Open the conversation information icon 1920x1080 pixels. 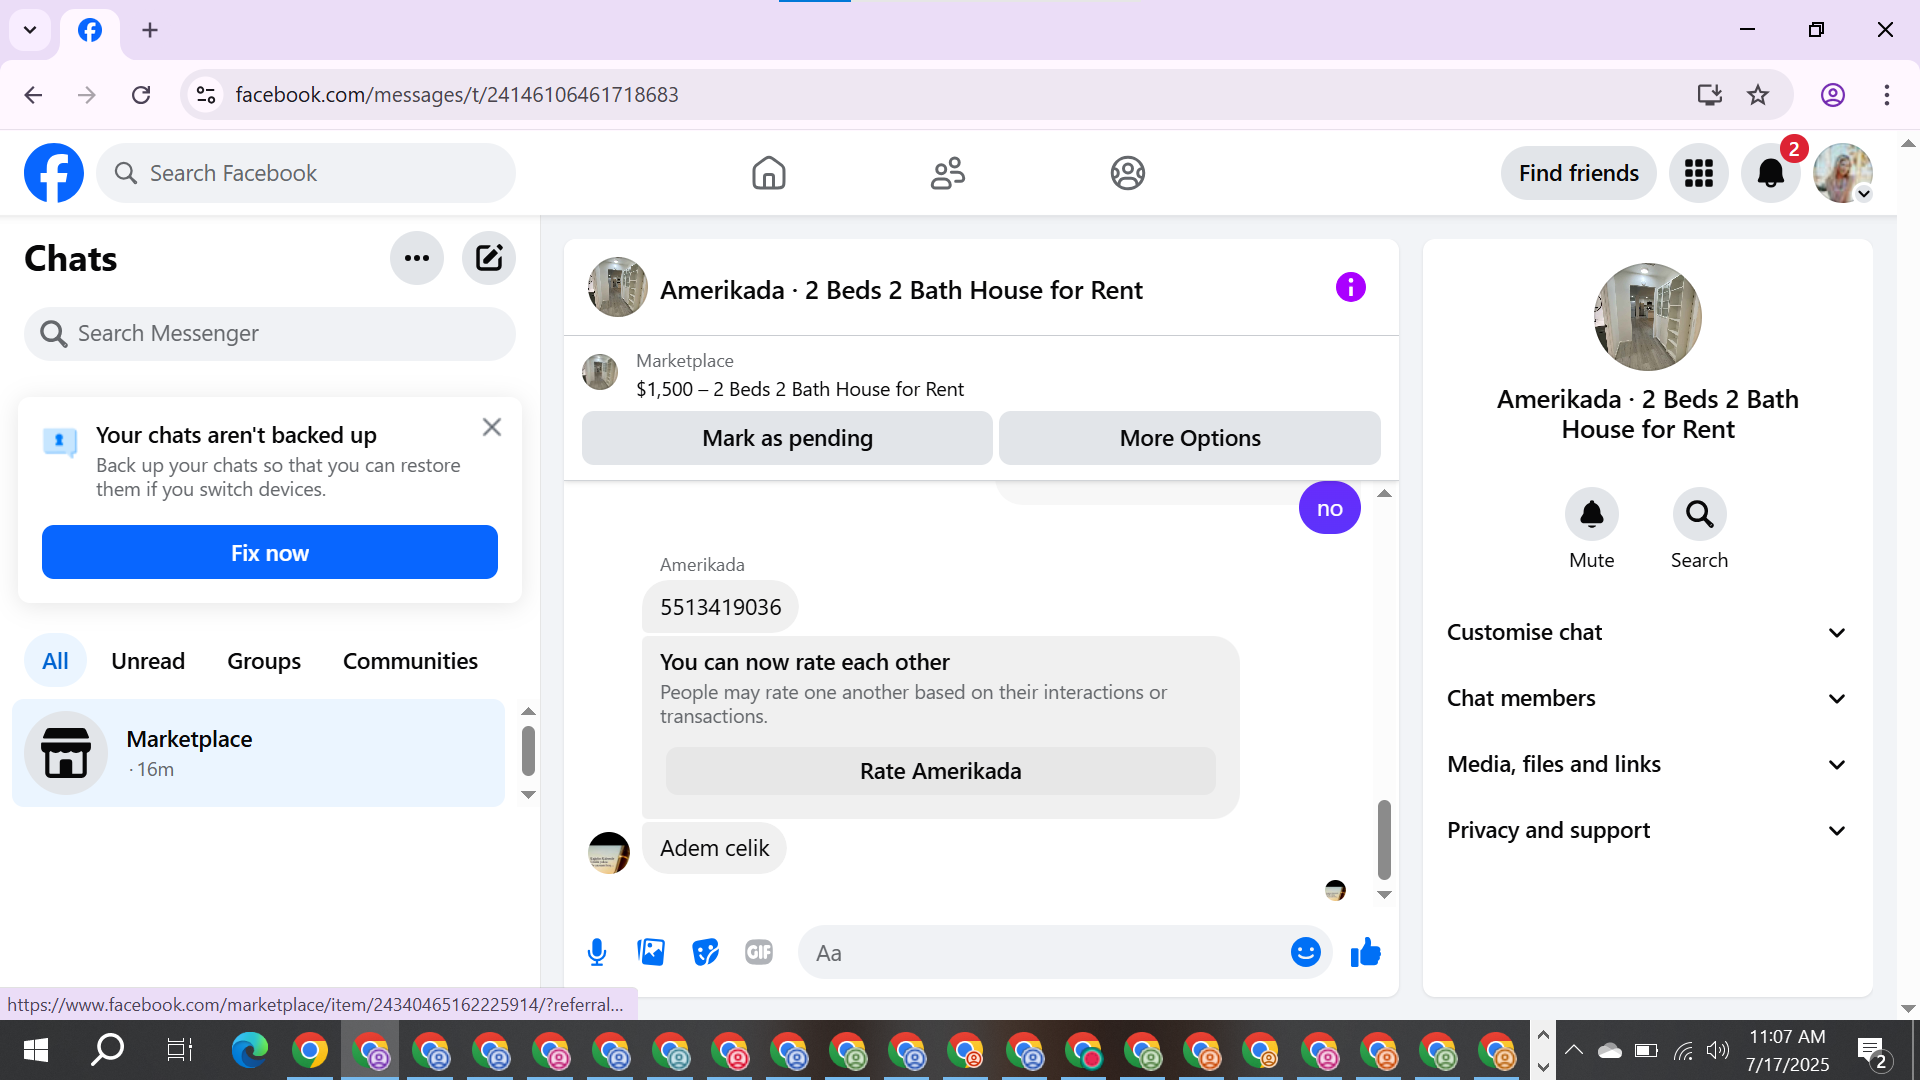pyautogui.click(x=1350, y=288)
